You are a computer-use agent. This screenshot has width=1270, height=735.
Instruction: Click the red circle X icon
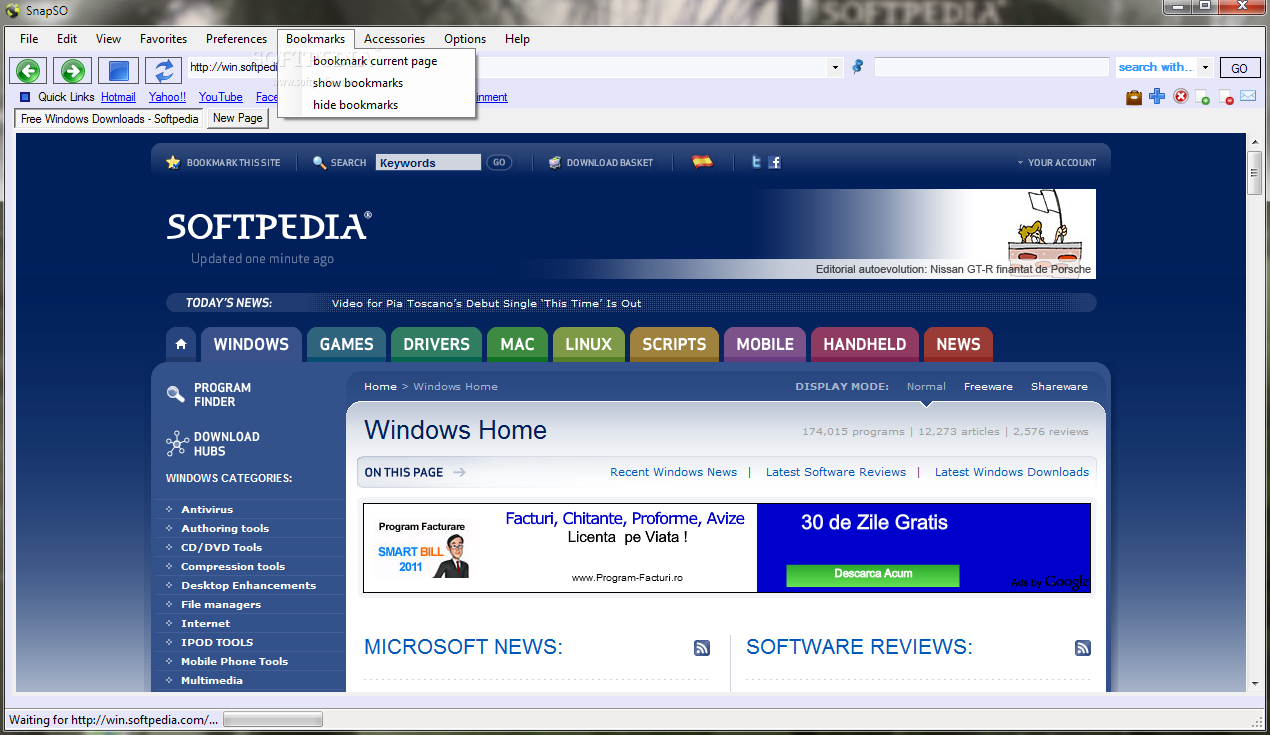coord(1181,96)
